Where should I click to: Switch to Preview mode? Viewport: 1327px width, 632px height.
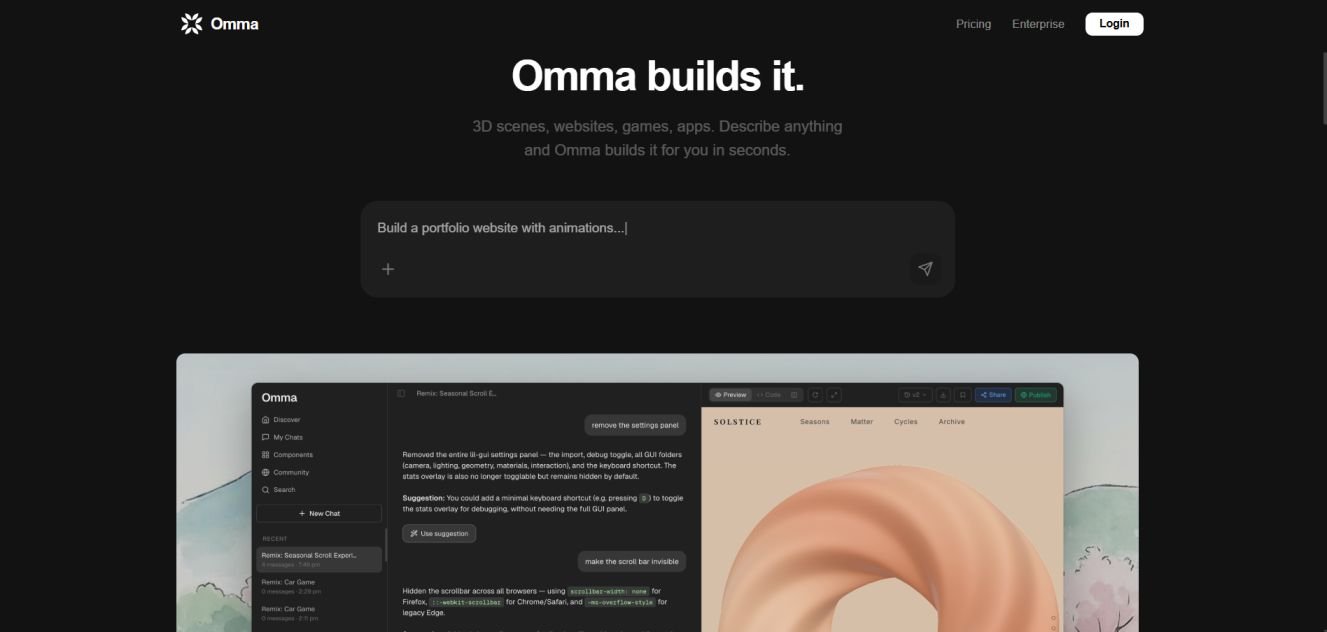click(730, 395)
